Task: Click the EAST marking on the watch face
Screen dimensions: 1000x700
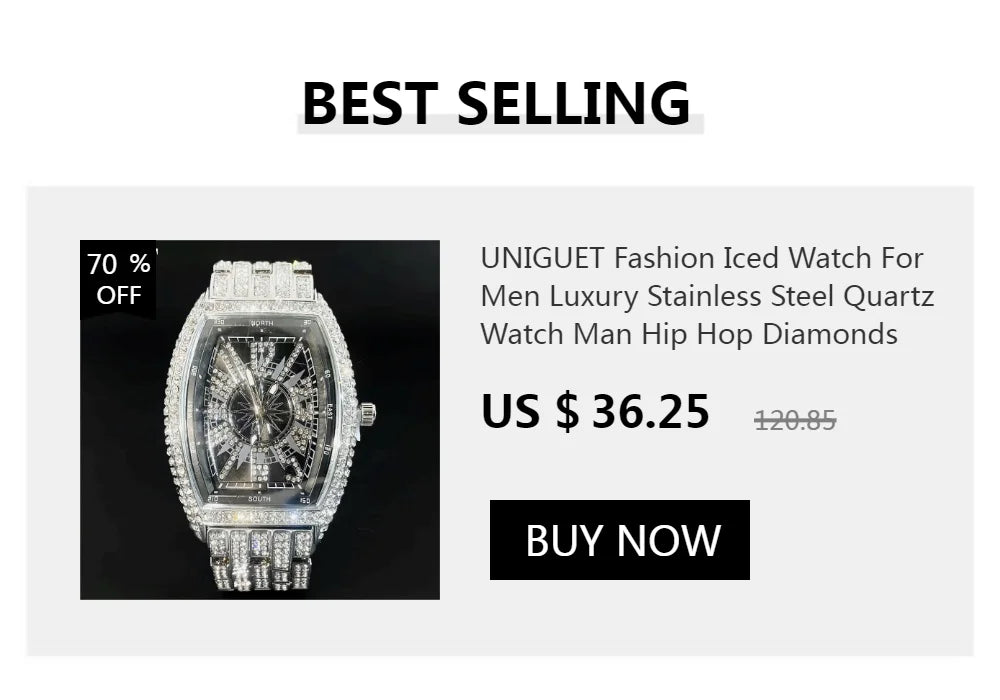Action: coord(330,412)
